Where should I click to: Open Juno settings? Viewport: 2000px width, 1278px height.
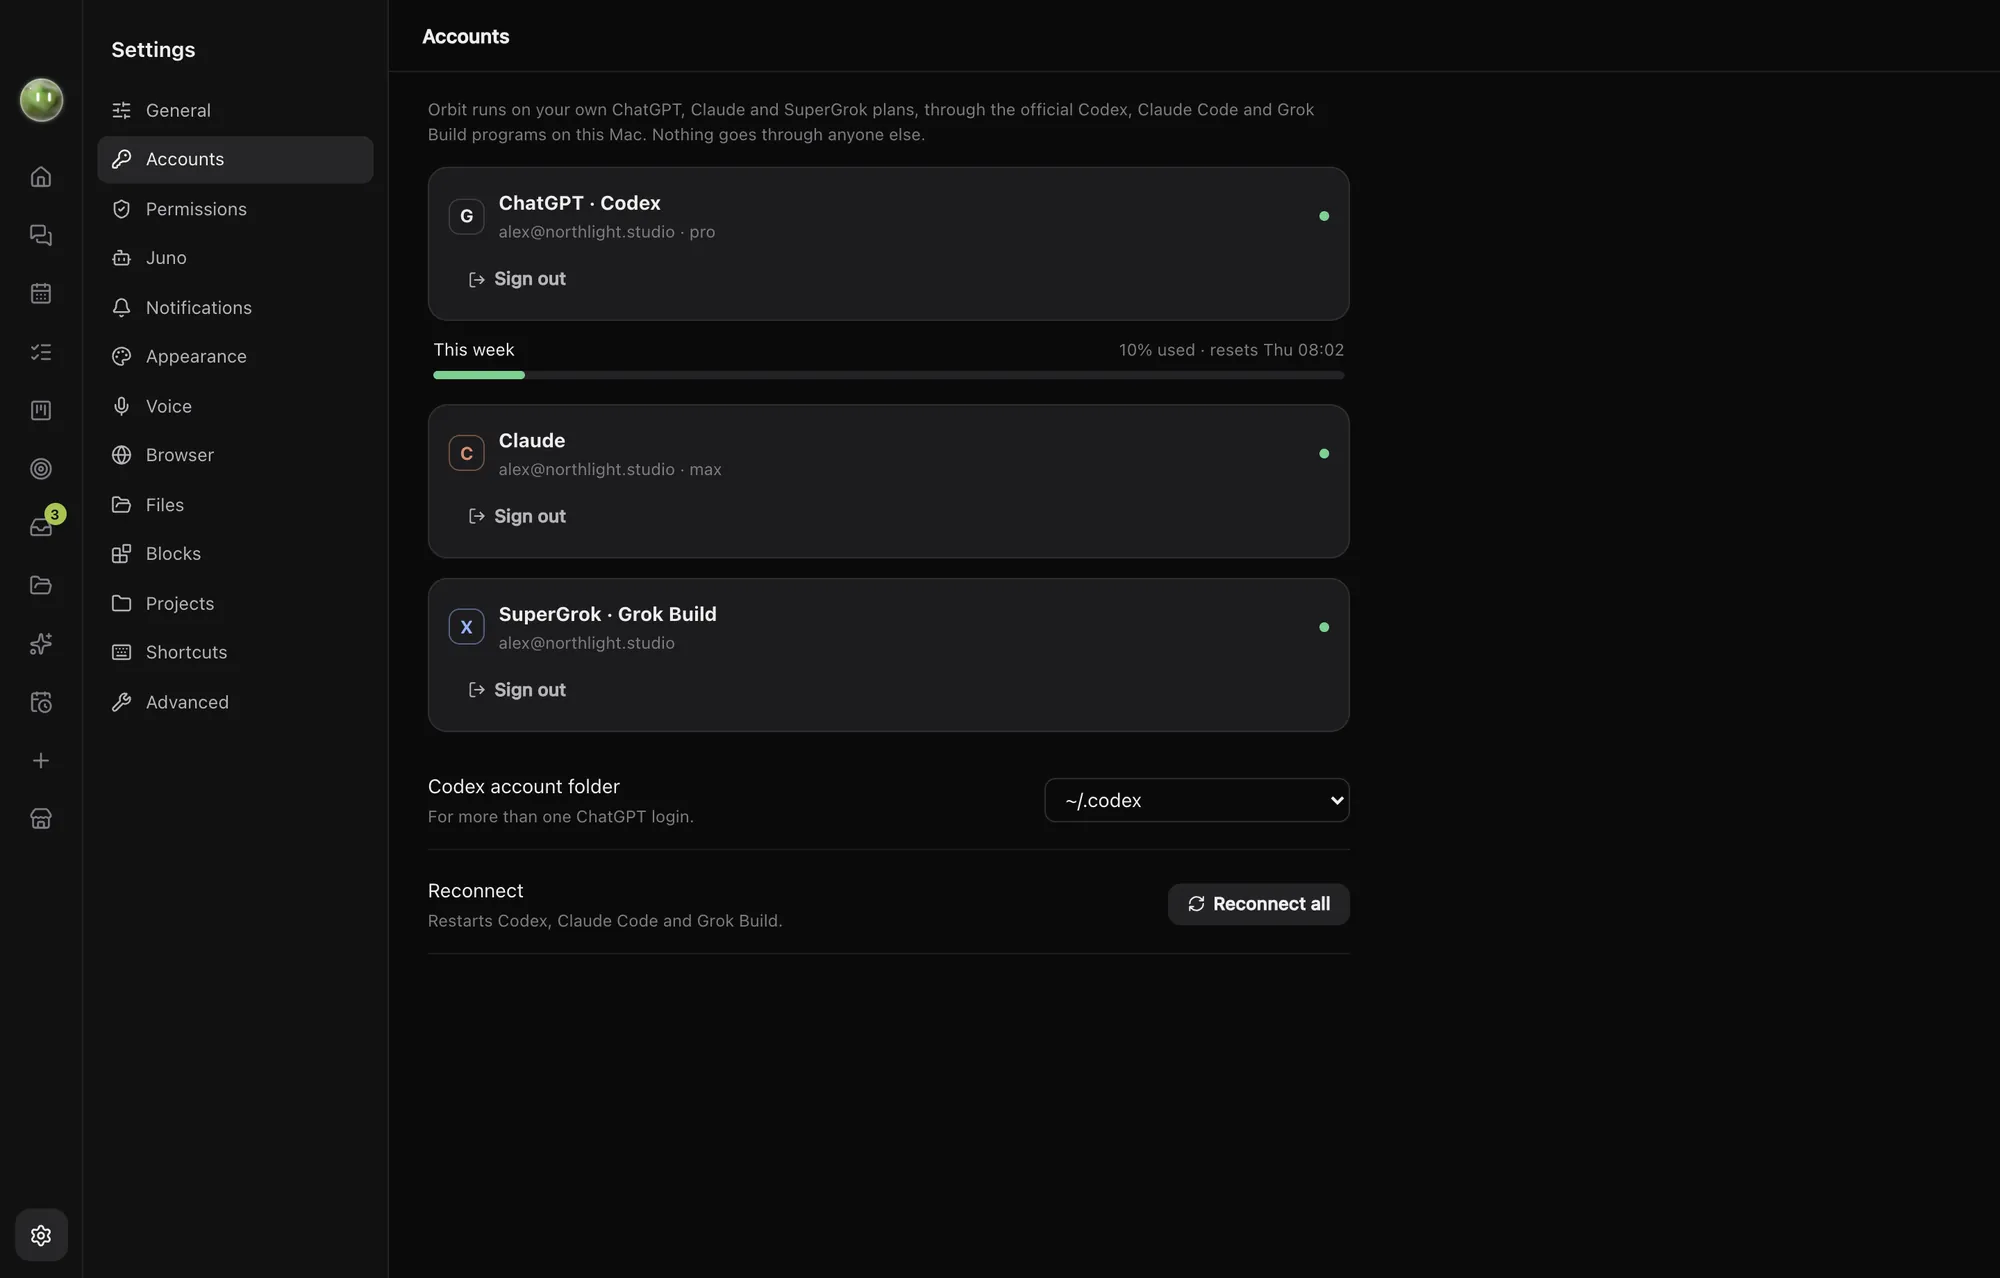[x=235, y=258]
